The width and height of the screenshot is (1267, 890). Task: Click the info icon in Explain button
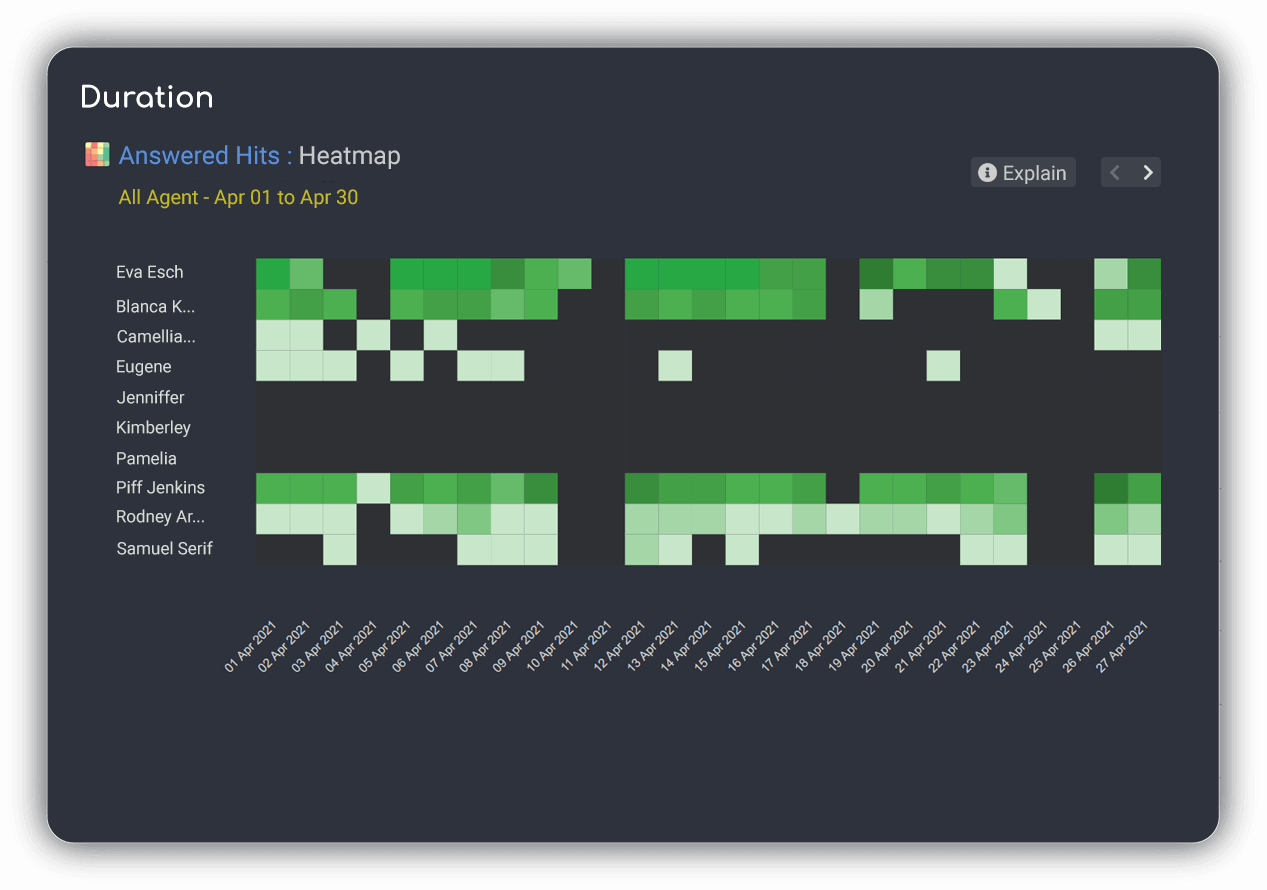click(987, 173)
